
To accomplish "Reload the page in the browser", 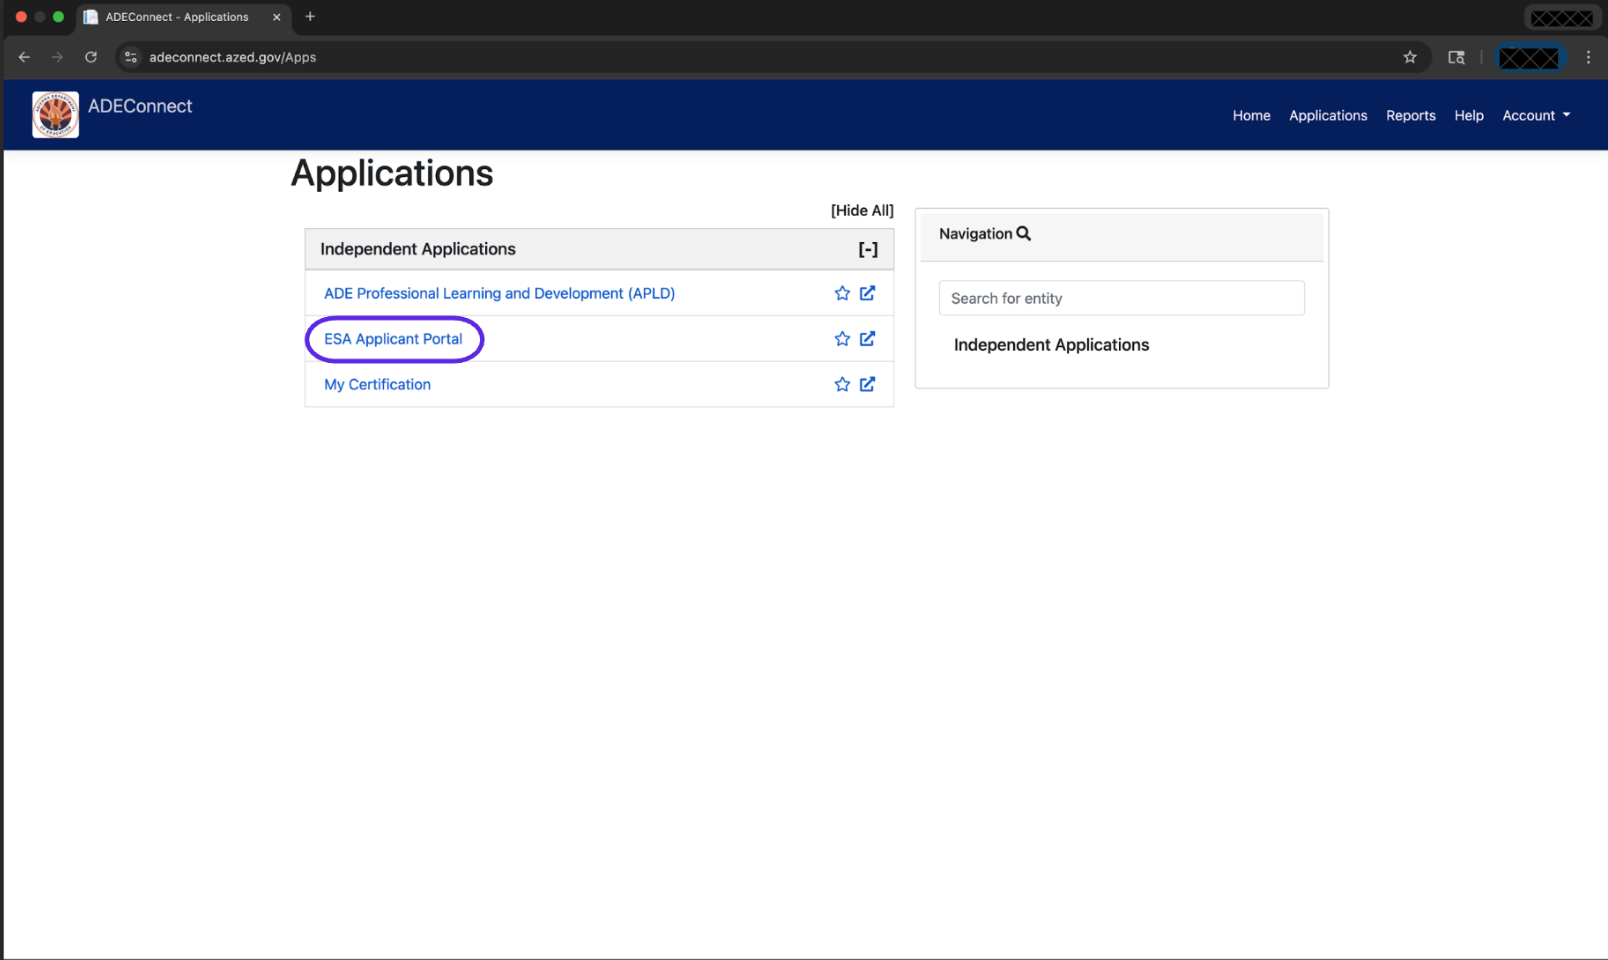I will coord(91,57).
